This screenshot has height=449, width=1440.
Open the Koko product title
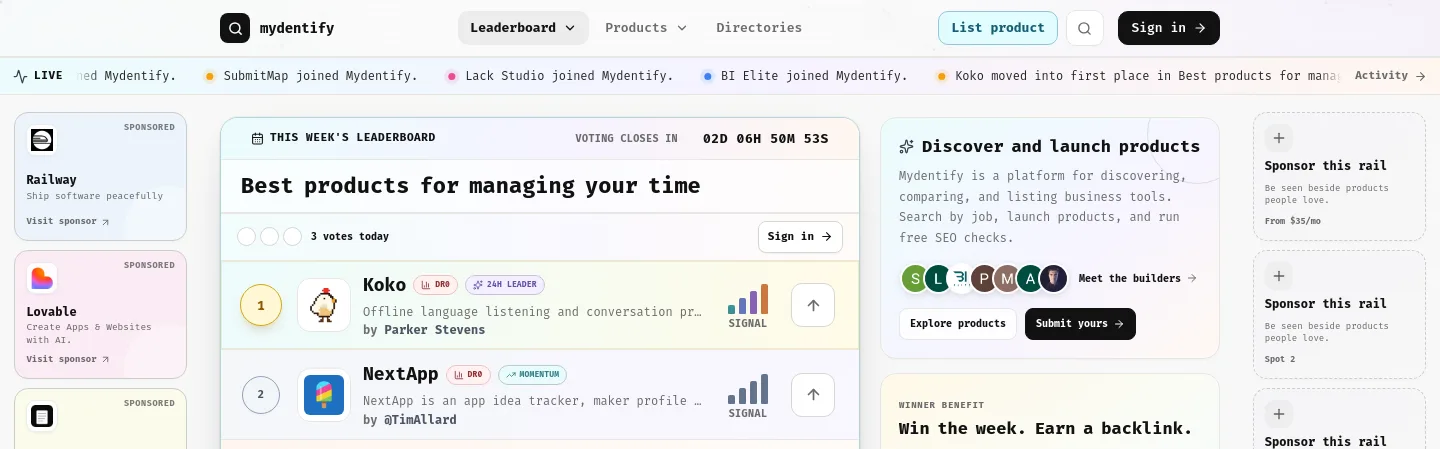(x=385, y=285)
